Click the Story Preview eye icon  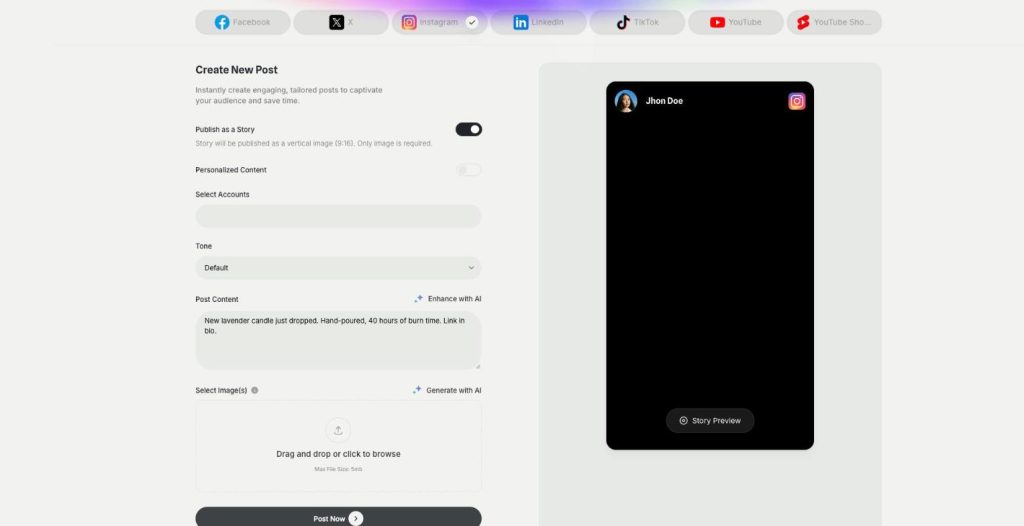[x=683, y=421]
